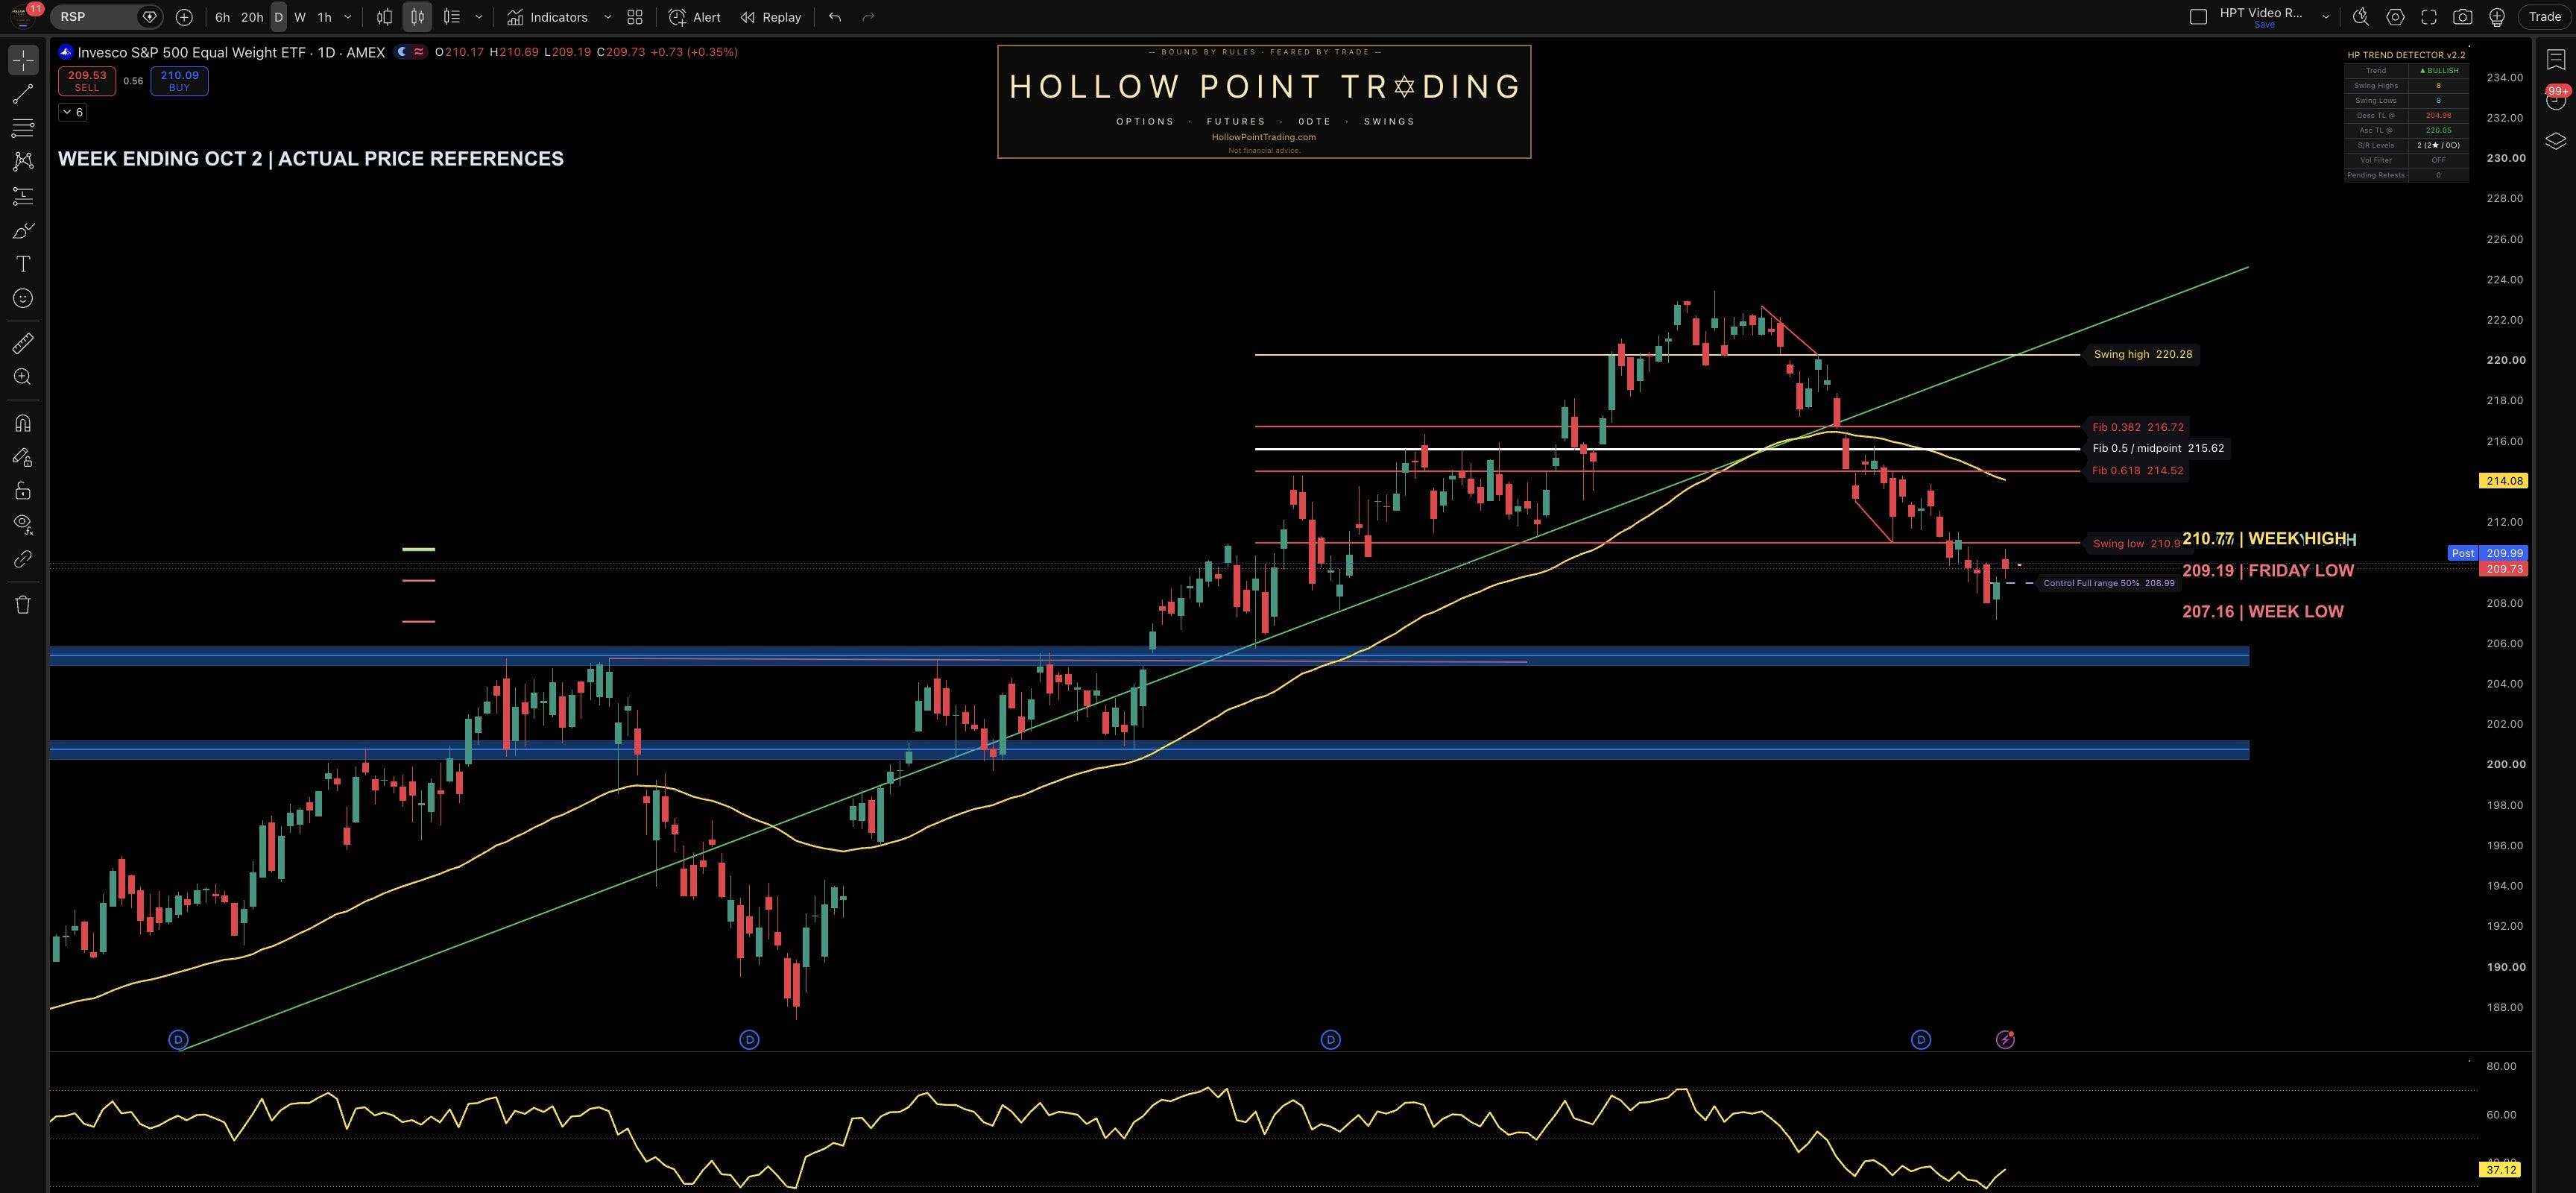Switch to the 20h timeframe
This screenshot has width=2576, height=1193.
[x=252, y=17]
